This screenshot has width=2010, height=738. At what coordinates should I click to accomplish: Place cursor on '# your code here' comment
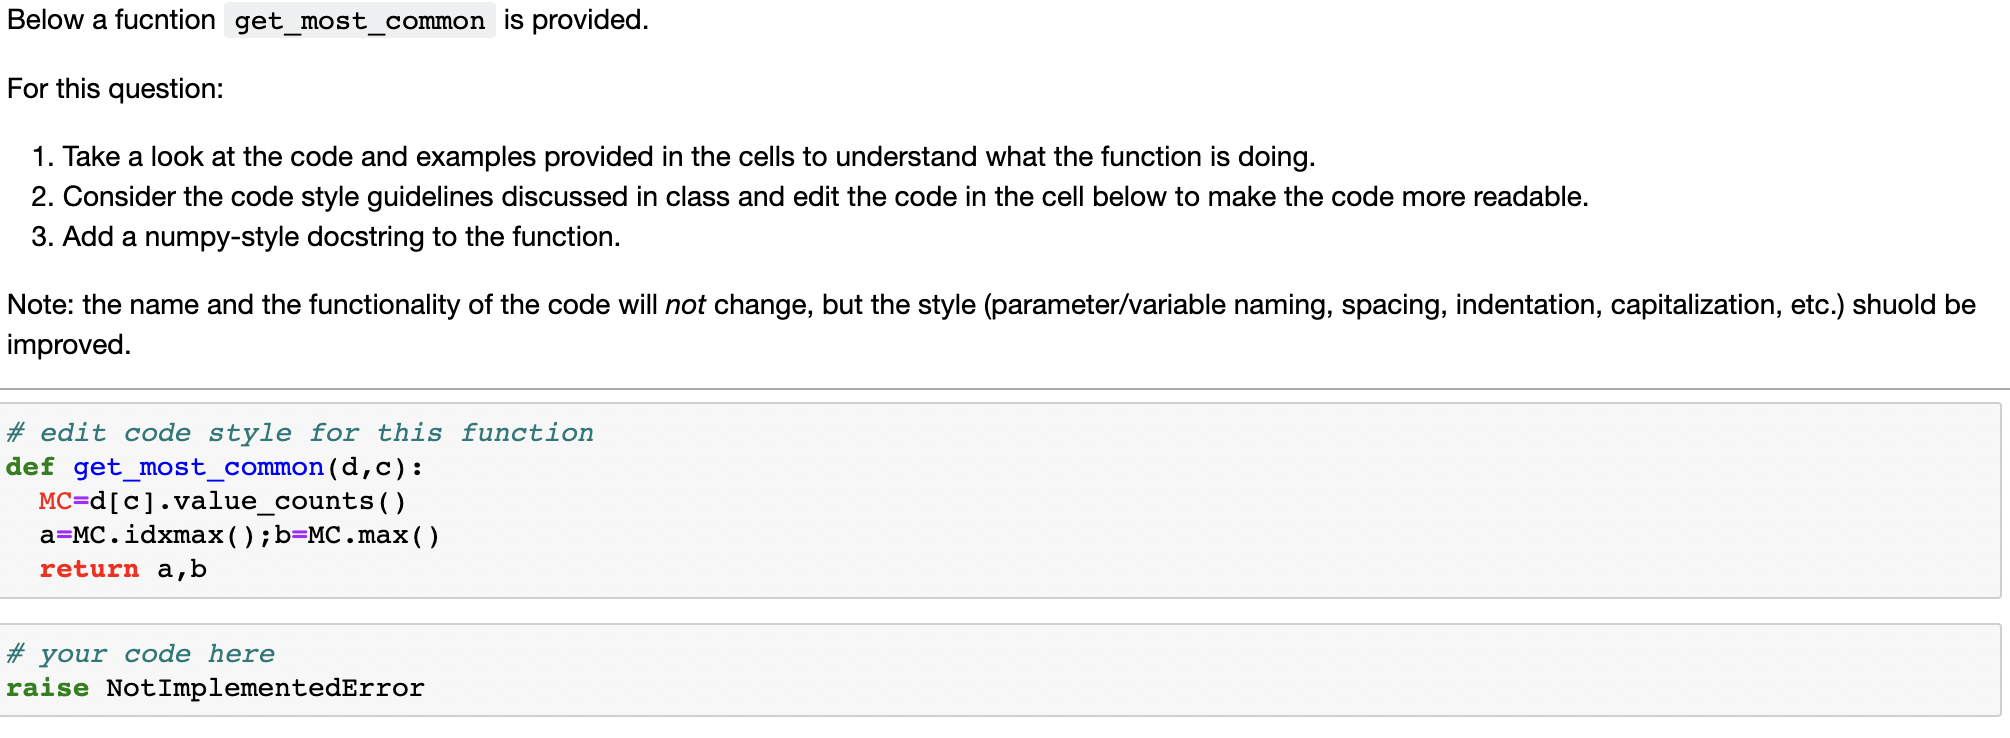tap(140, 654)
